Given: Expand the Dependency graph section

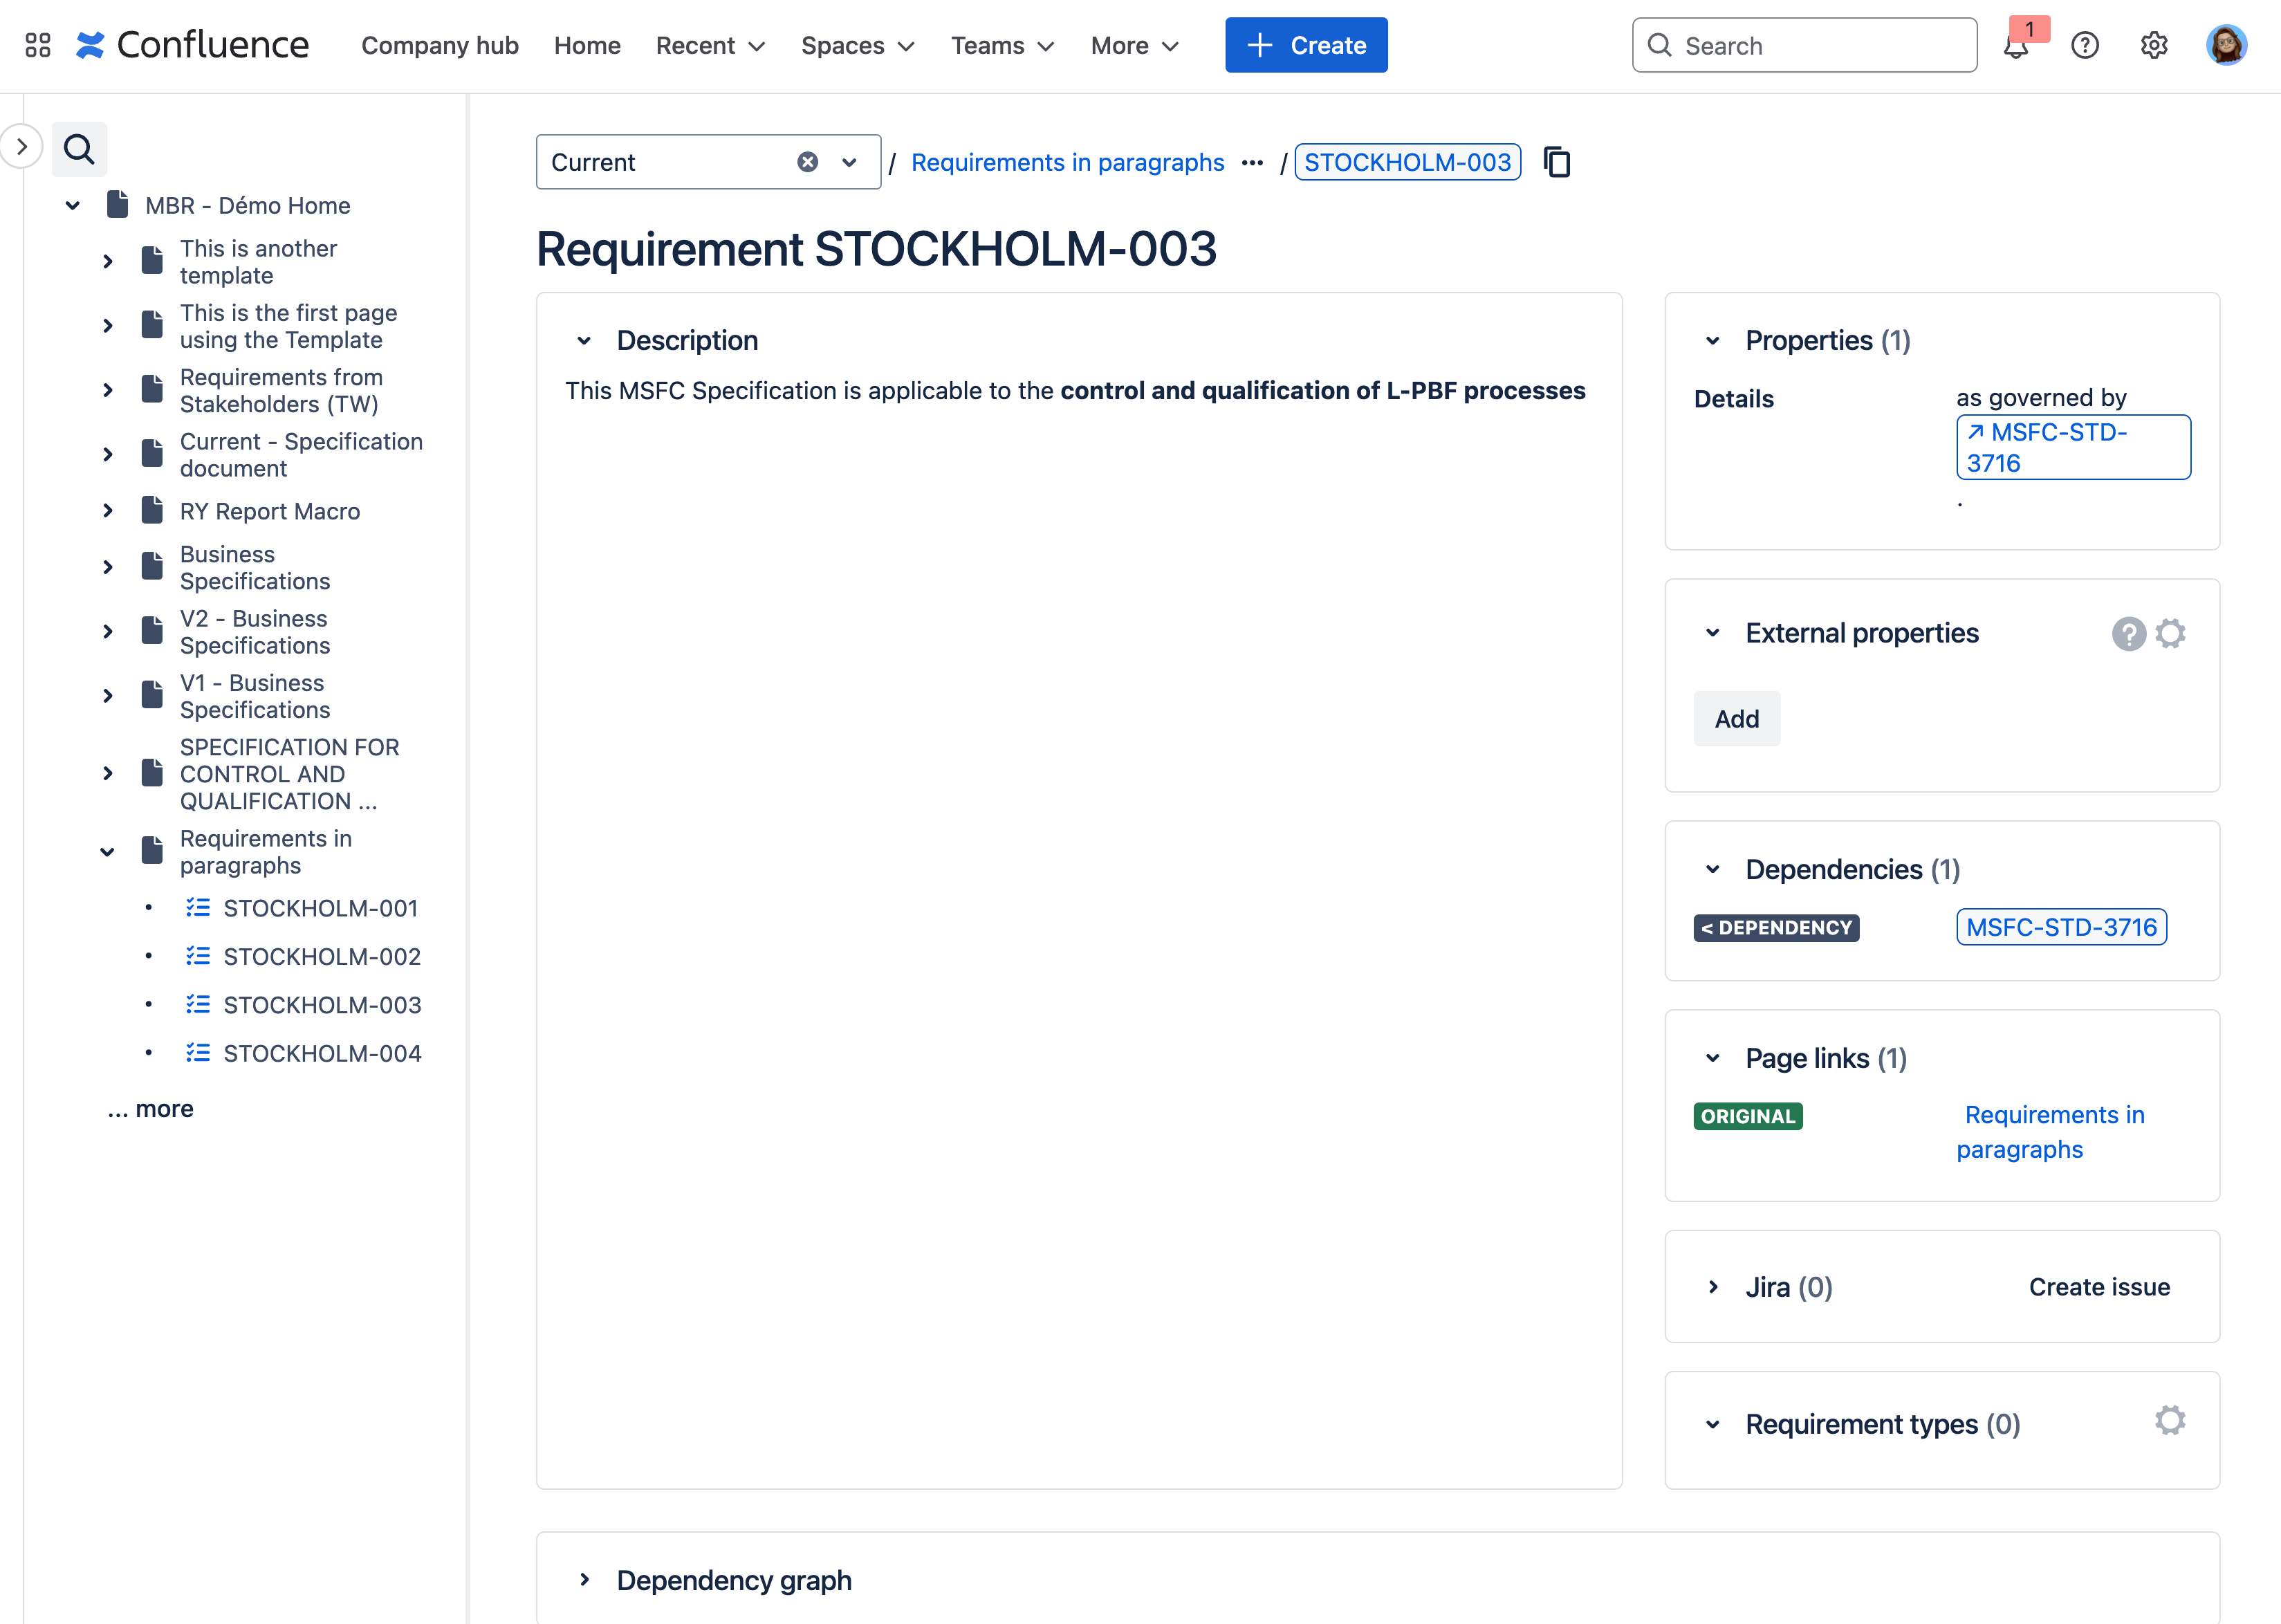Looking at the screenshot, I should tap(585, 1580).
